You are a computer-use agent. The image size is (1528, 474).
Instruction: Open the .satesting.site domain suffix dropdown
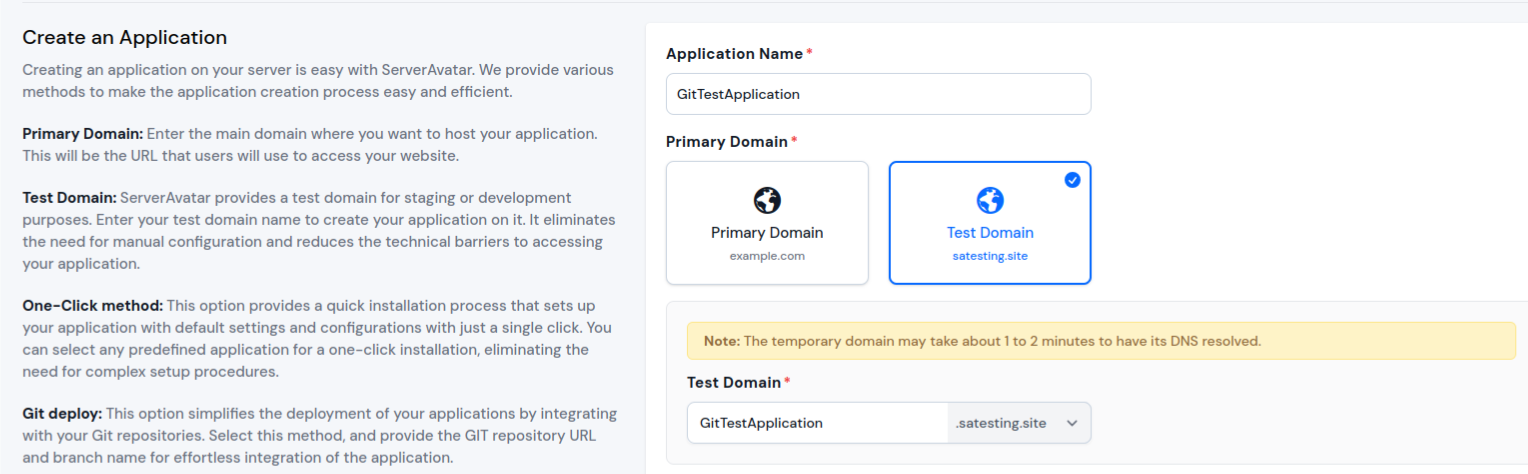click(1019, 423)
